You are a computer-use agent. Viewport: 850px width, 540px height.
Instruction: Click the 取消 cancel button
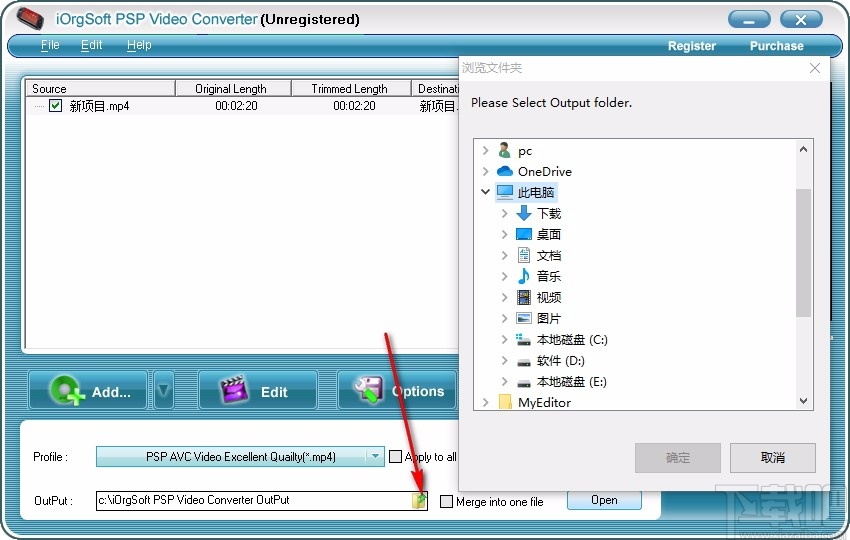pyautogui.click(x=772, y=458)
